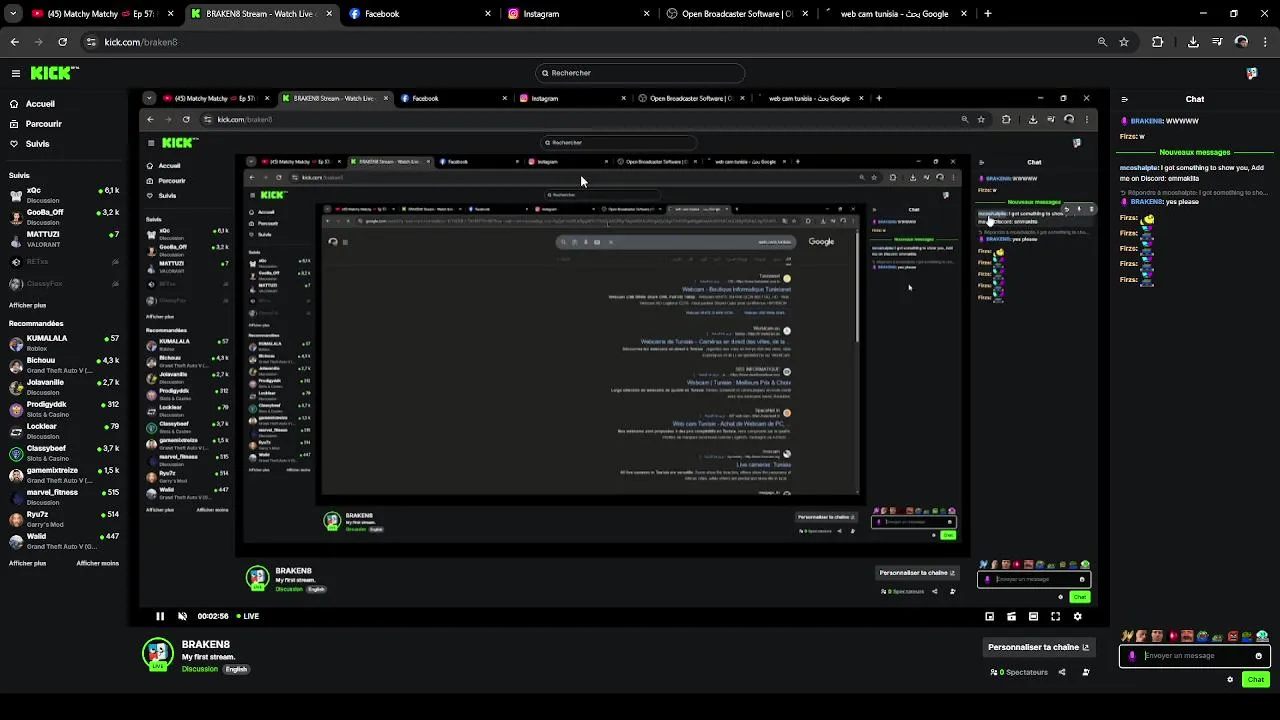Unmute the stream with the speaker icon
The width and height of the screenshot is (1280, 720).
[182, 616]
